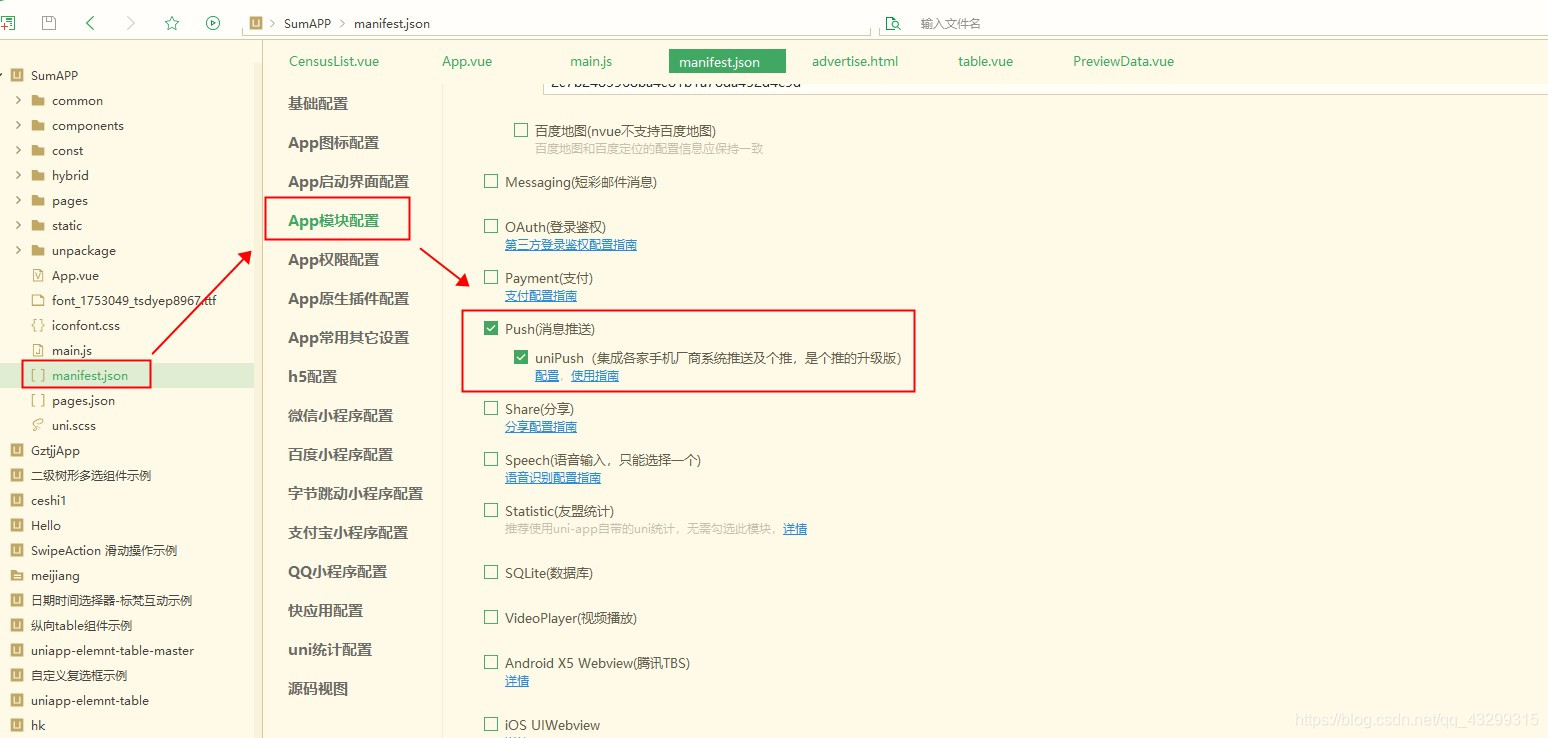
Task: Open the Statistic 详情 link
Action: click(795, 529)
